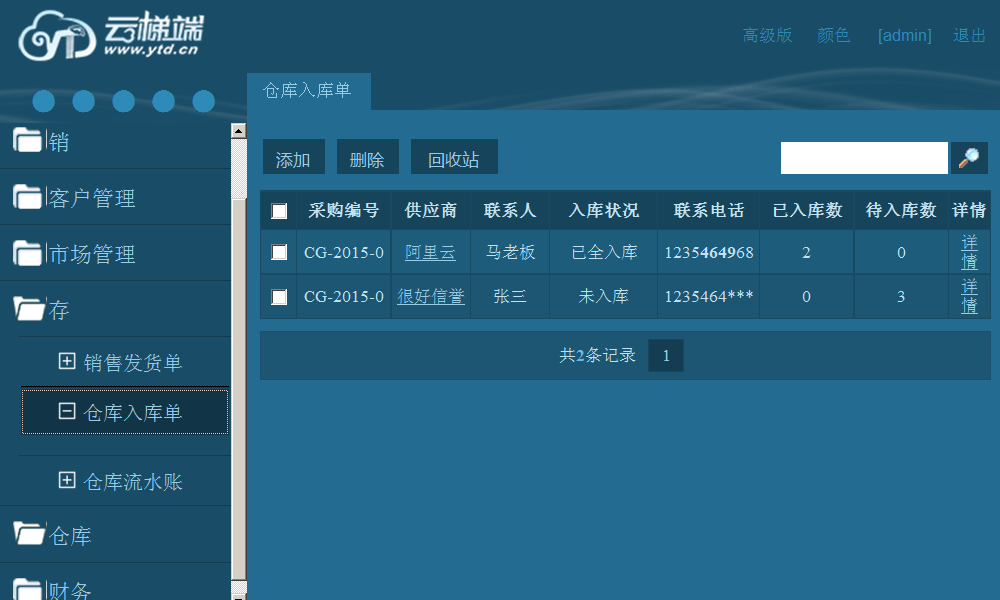Click the third blue circle button
The height and width of the screenshot is (600, 1000).
pyautogui.click(x=124, y=101)
